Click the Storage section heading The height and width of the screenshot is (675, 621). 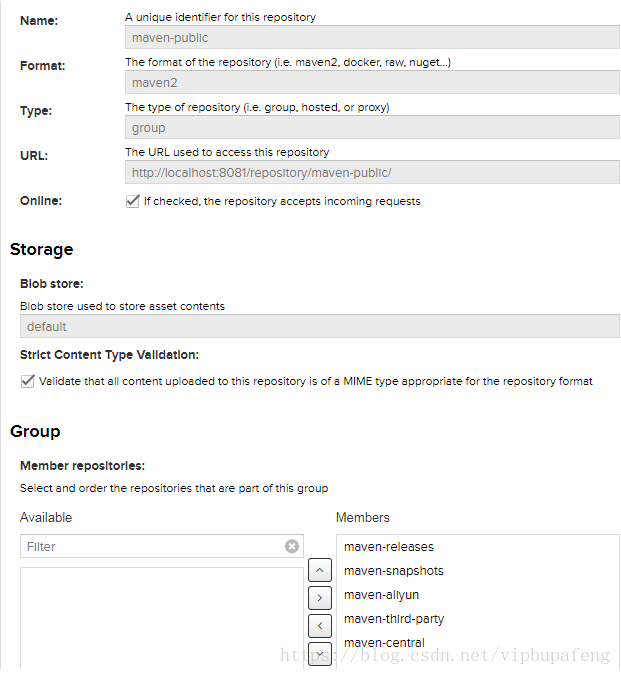pyautogui.click(x=42, y=249)
